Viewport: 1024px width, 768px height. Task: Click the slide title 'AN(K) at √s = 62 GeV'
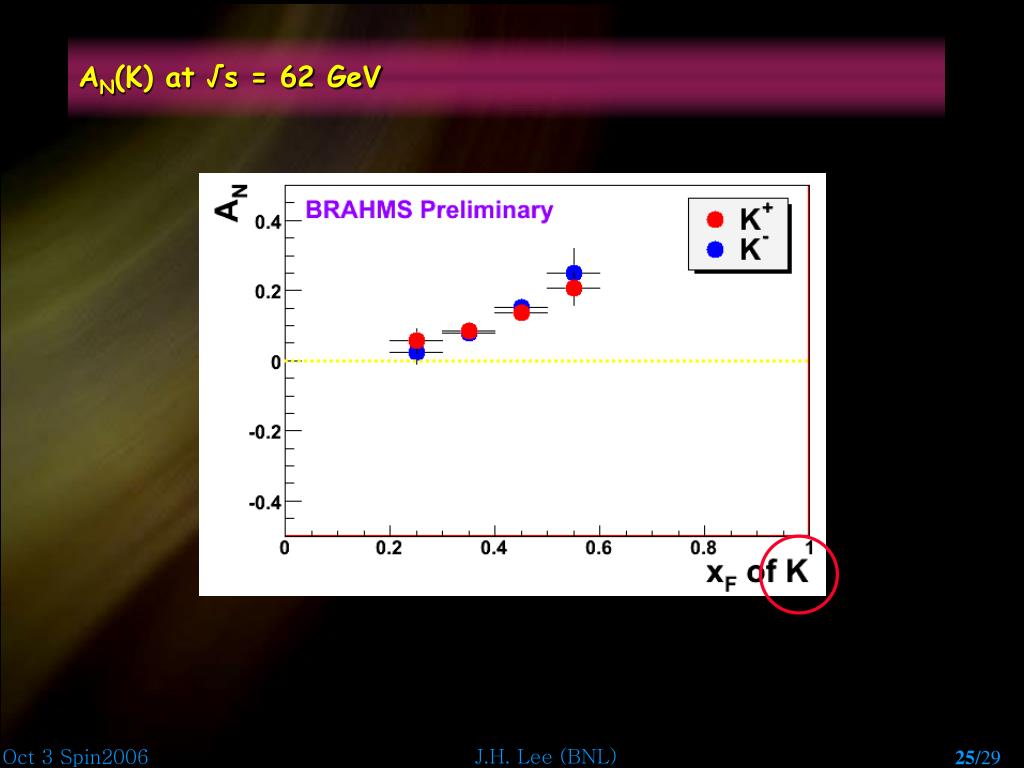pos(230,78)
